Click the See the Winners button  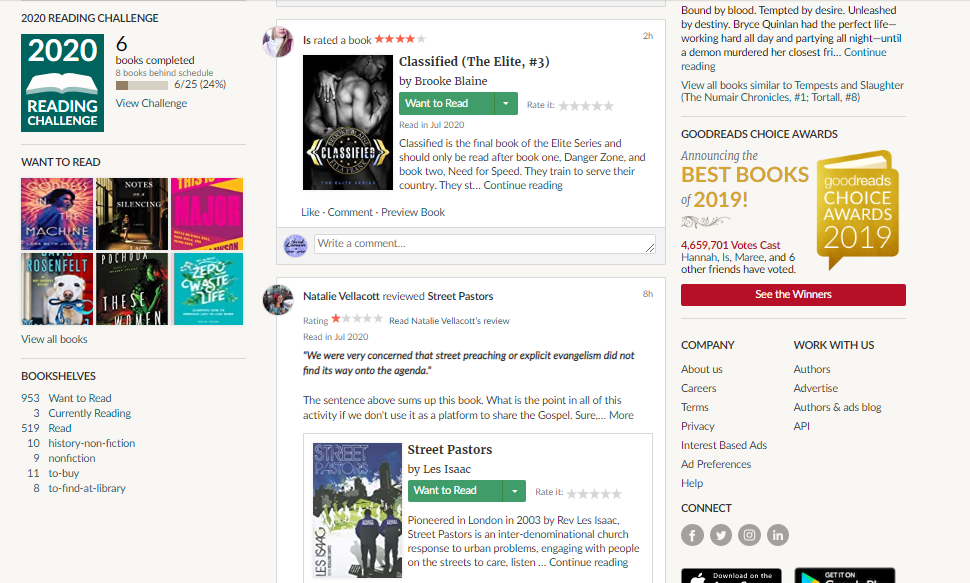pyautogui.click(x=793, y=295)
